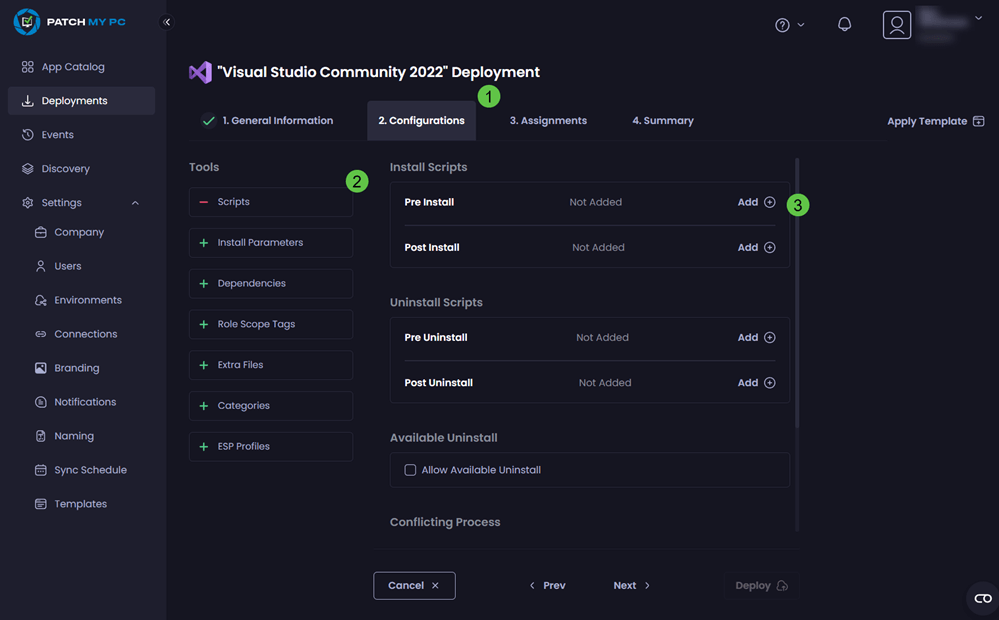
Task: Click the Cancel button
Action: pyautogui.click(x=414, y=586)
